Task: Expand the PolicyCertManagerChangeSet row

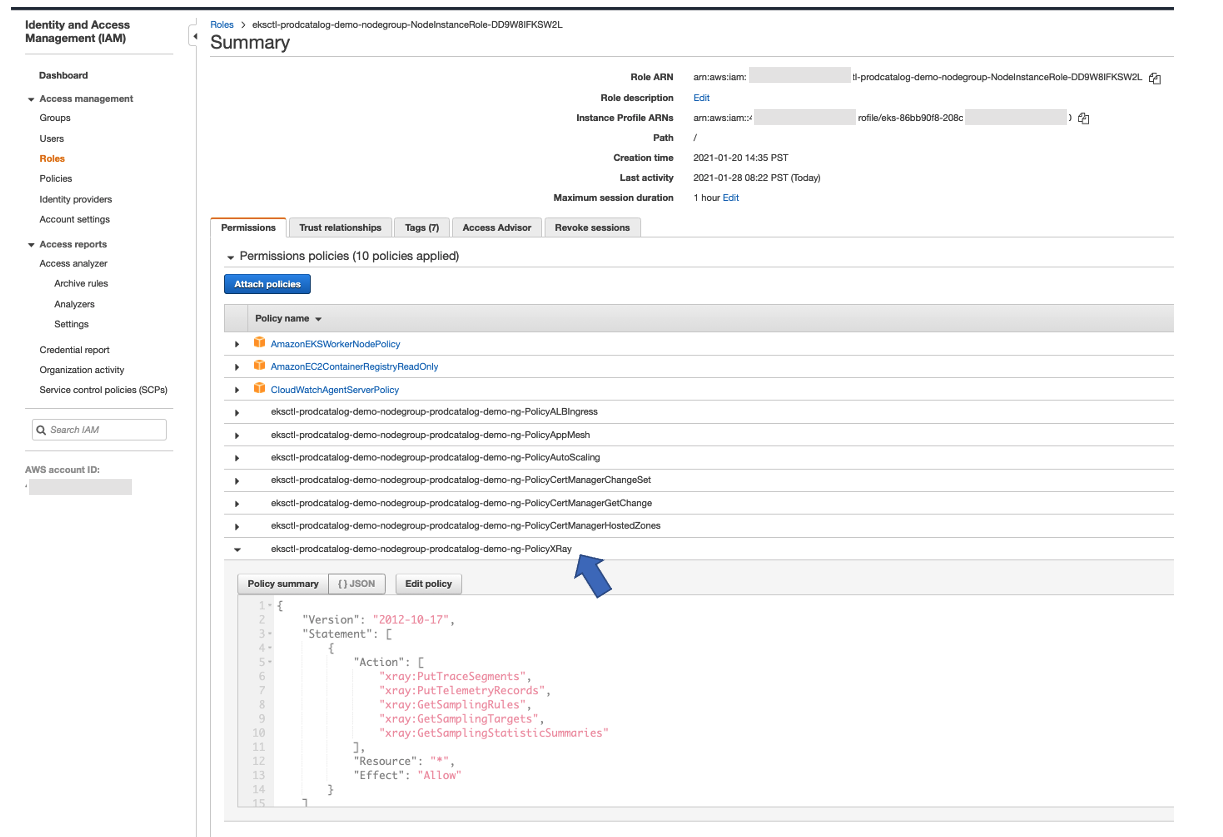Action: point(237,481)
